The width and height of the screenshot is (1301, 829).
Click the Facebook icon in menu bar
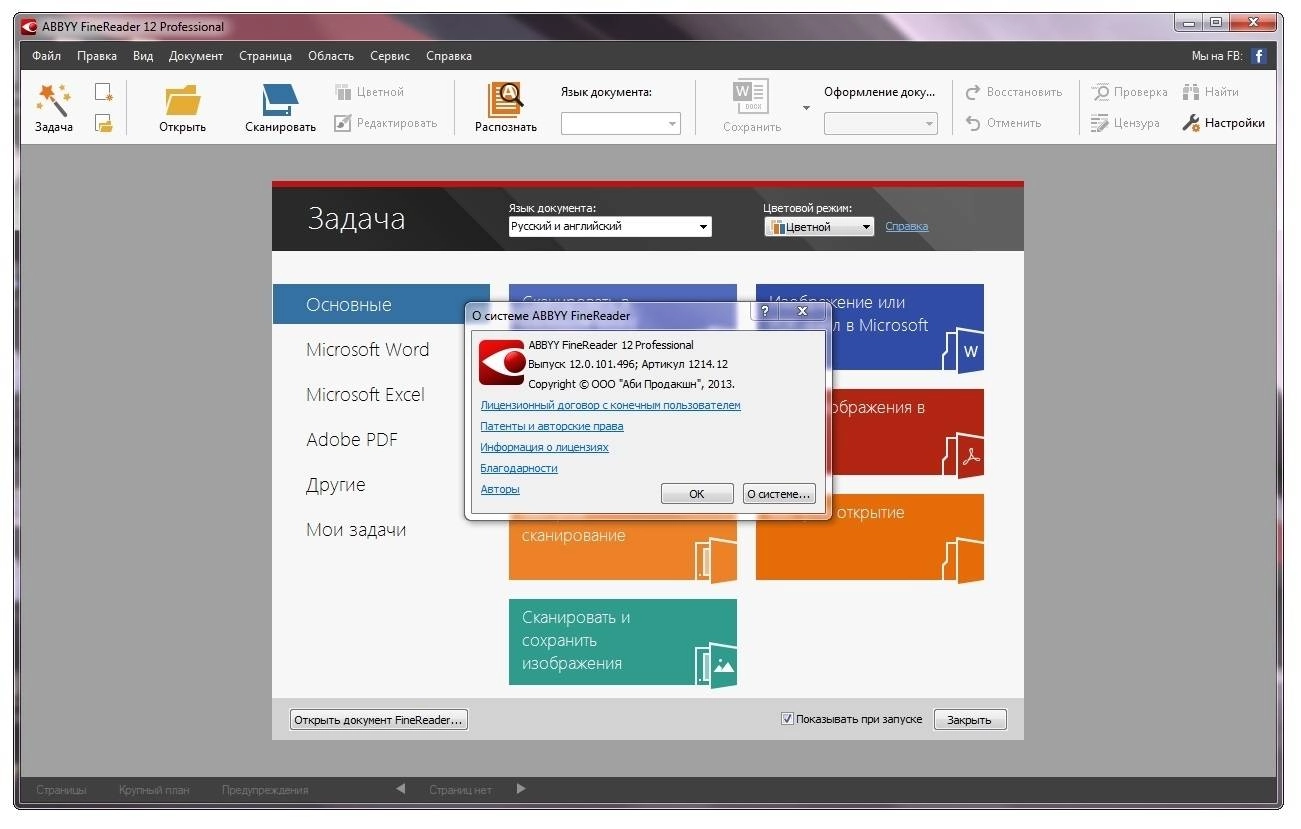(x=1259, y=56)
